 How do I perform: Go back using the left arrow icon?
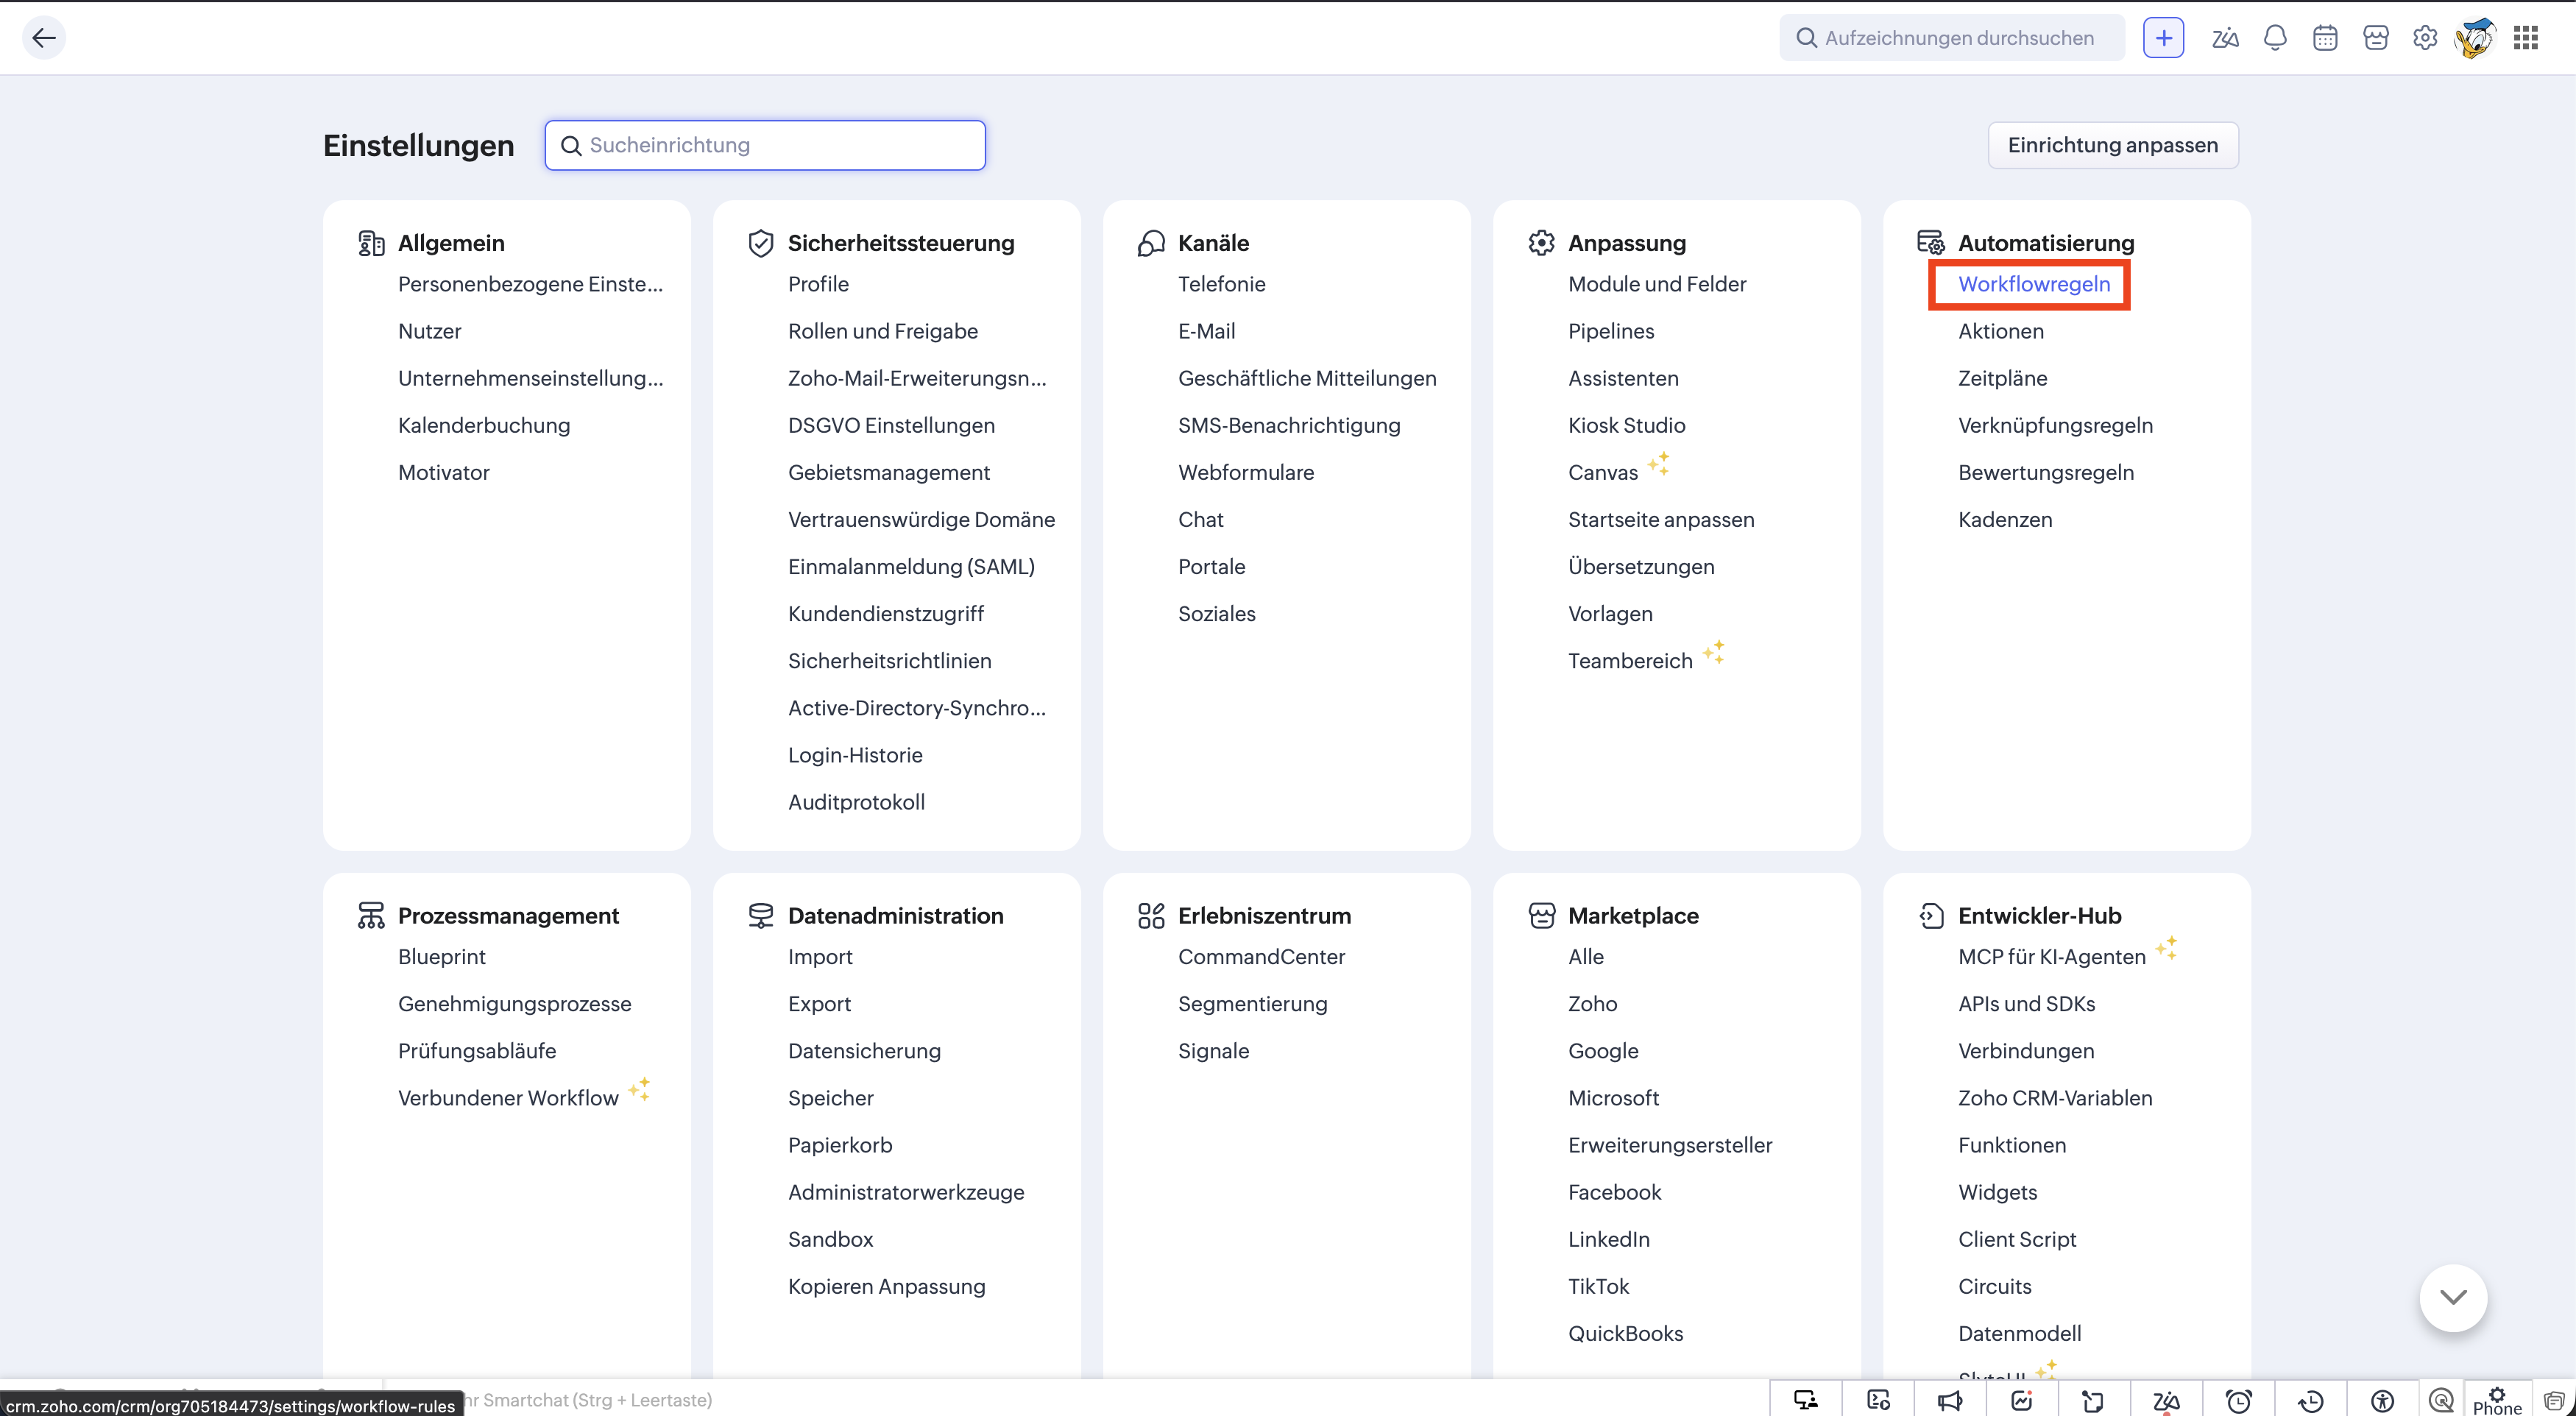pos(43,38)
